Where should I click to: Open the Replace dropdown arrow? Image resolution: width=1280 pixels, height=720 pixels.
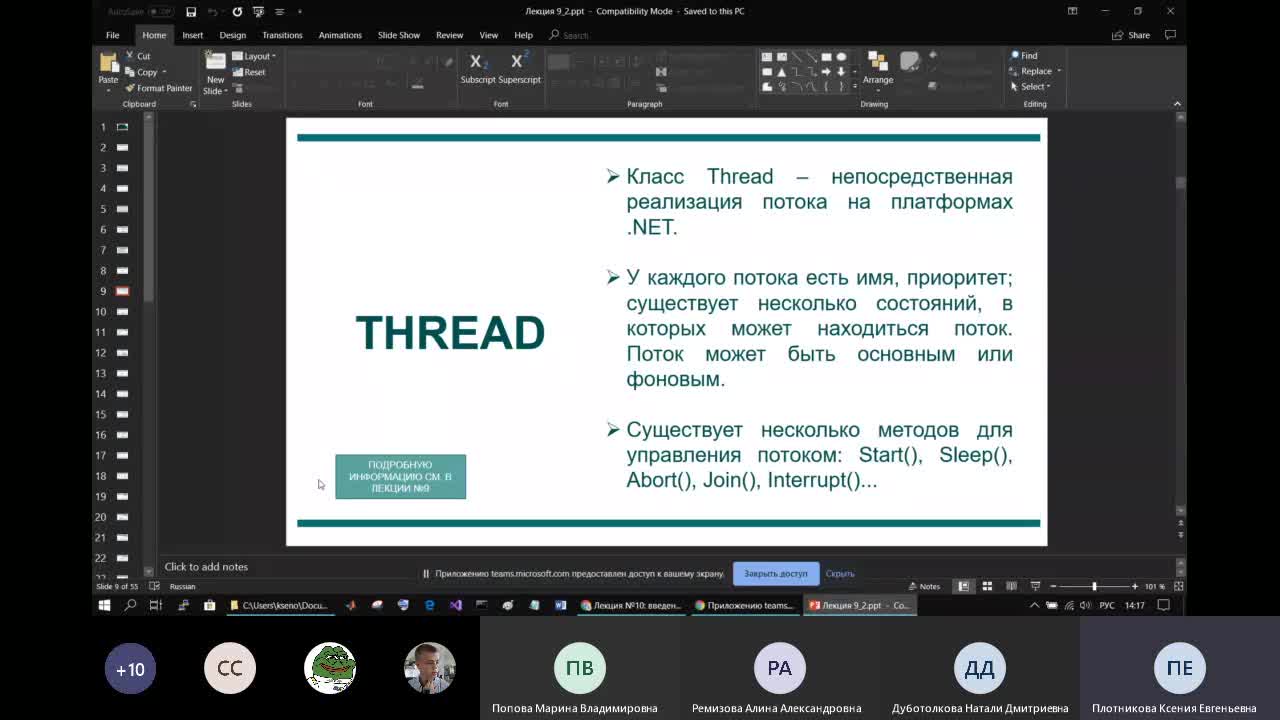(x=1059, y=71)
